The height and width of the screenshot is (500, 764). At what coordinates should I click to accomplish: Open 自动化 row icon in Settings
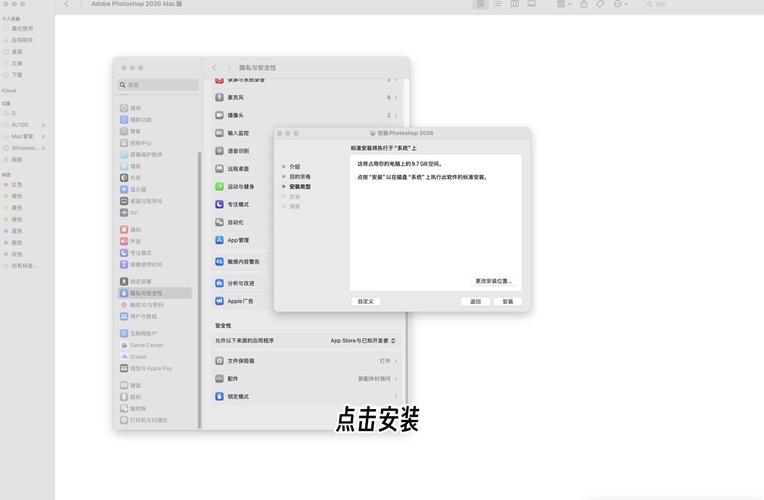tap(219, 222)
